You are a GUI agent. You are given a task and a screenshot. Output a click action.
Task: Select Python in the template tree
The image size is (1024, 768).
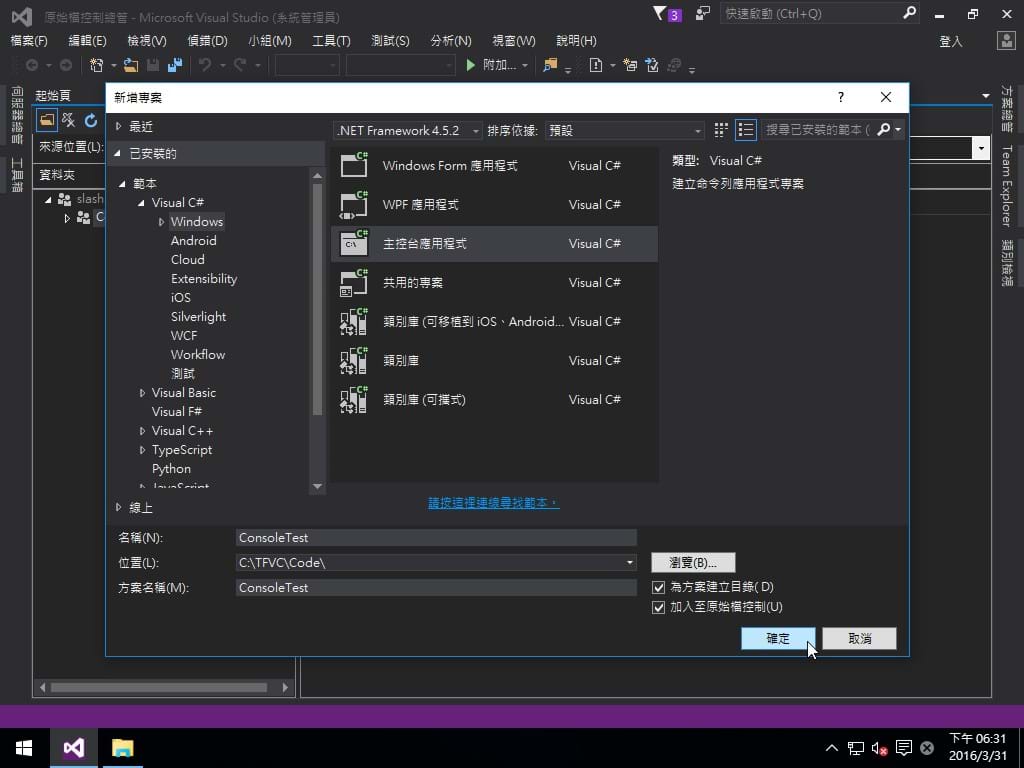click(171, 469)
